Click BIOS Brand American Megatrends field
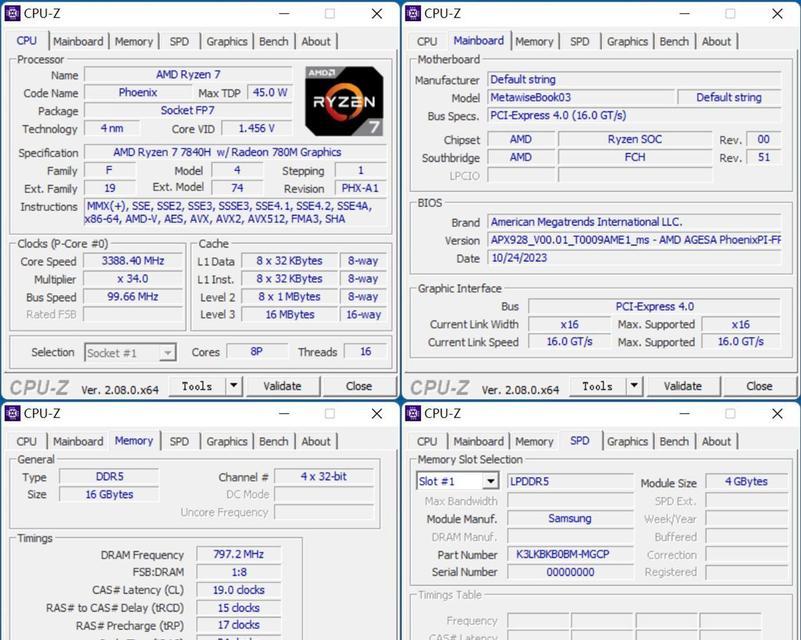Viewport: 801px width, 640px height. 634,222
